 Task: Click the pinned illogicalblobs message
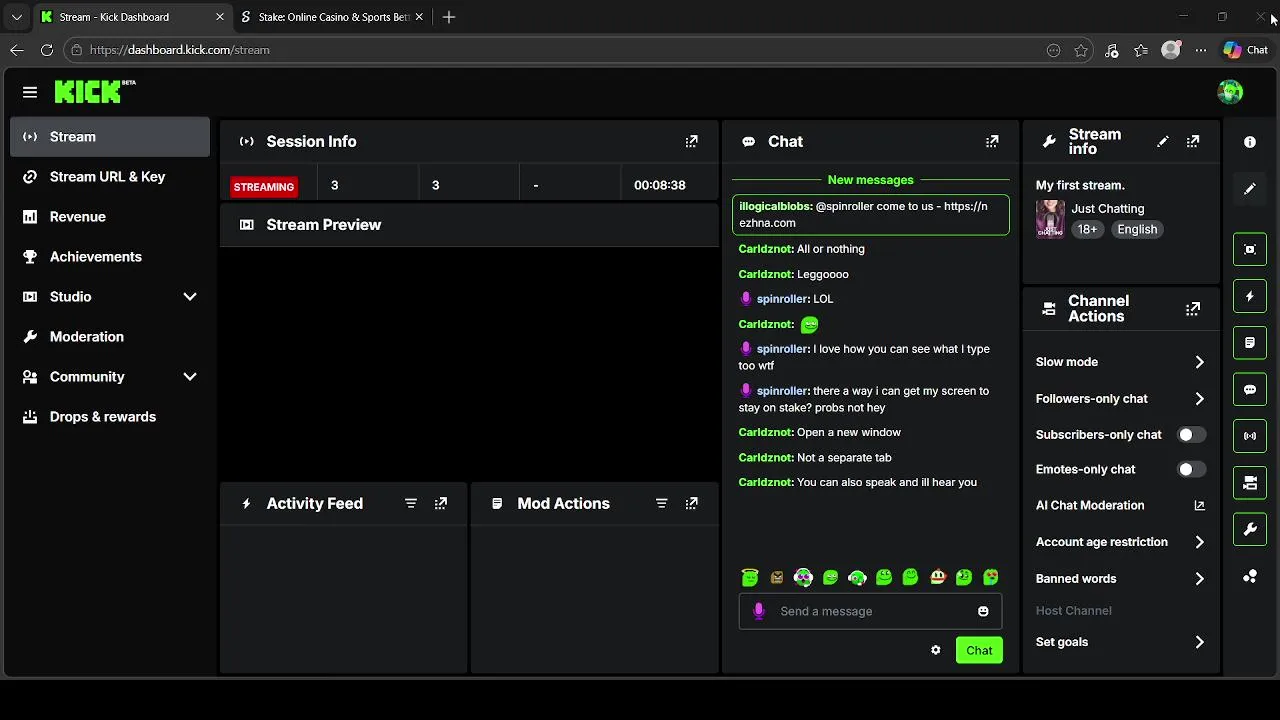click(x=871, y=215)
